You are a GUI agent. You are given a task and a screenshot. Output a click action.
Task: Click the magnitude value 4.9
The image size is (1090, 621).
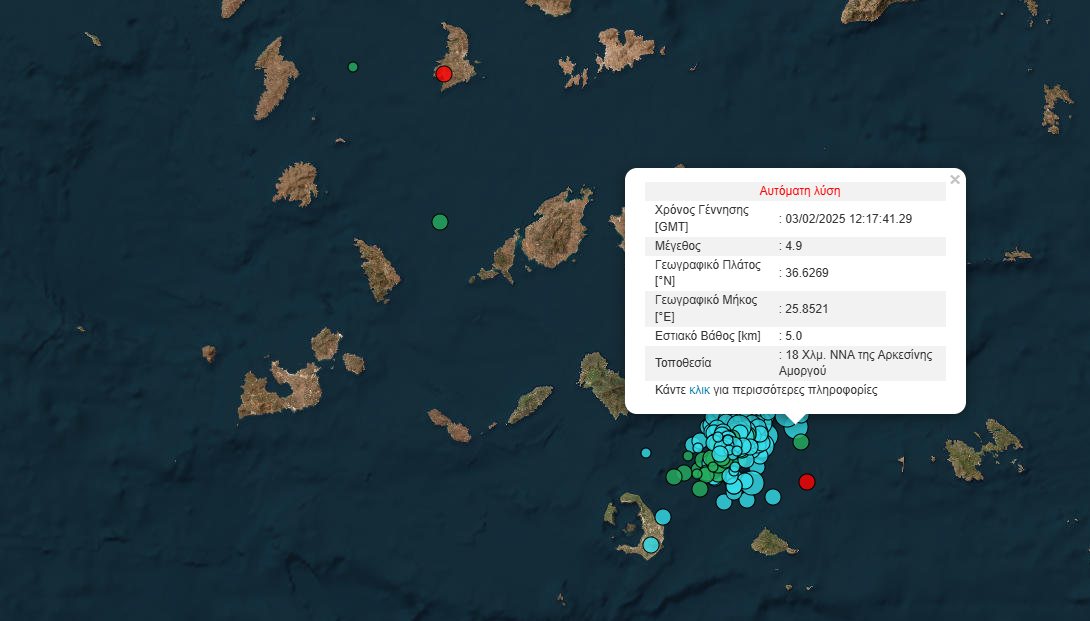click(794, 246)
